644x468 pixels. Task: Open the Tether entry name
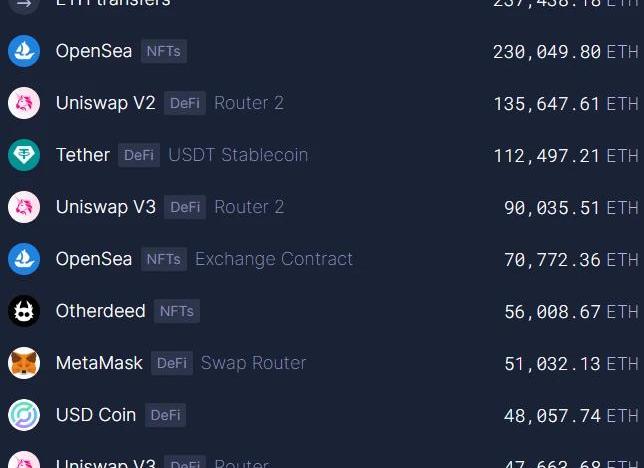click(83, 155)
